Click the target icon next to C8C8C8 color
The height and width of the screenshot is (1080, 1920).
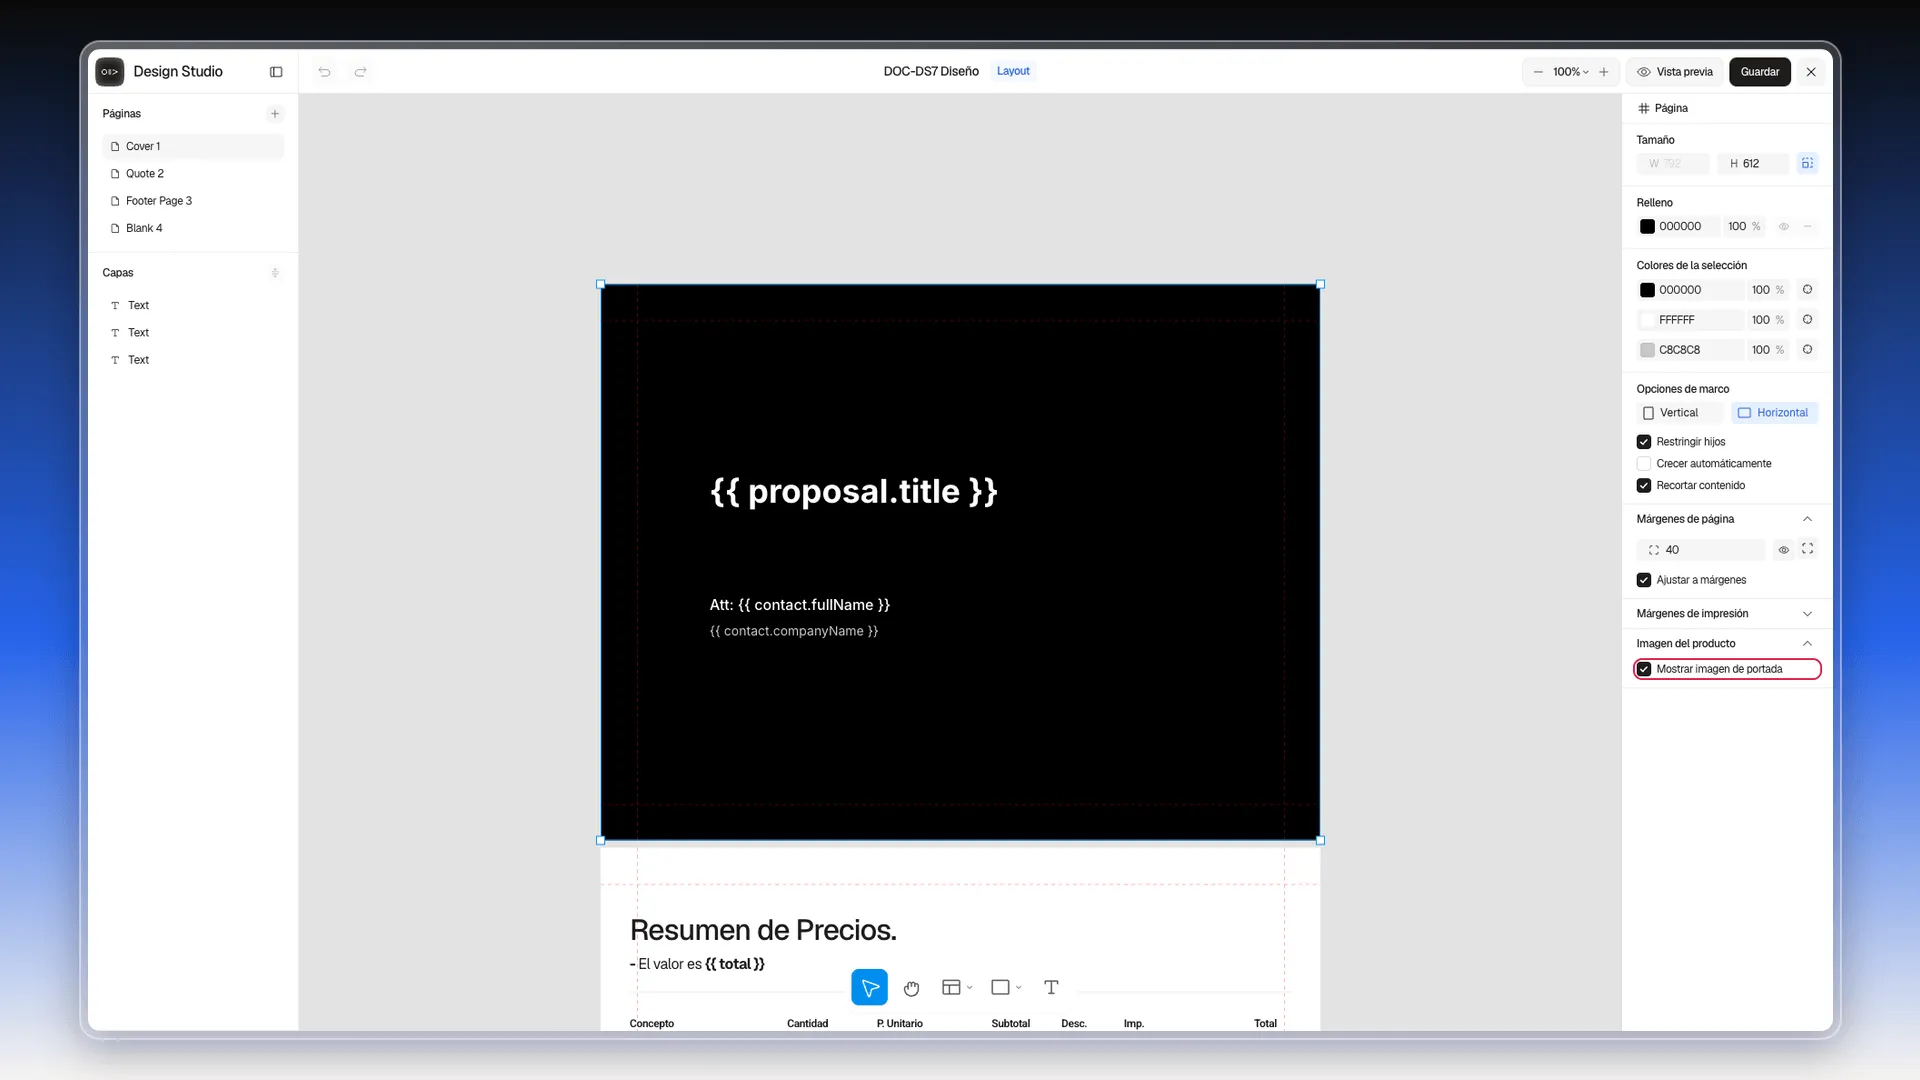[x=1807, y=350]
